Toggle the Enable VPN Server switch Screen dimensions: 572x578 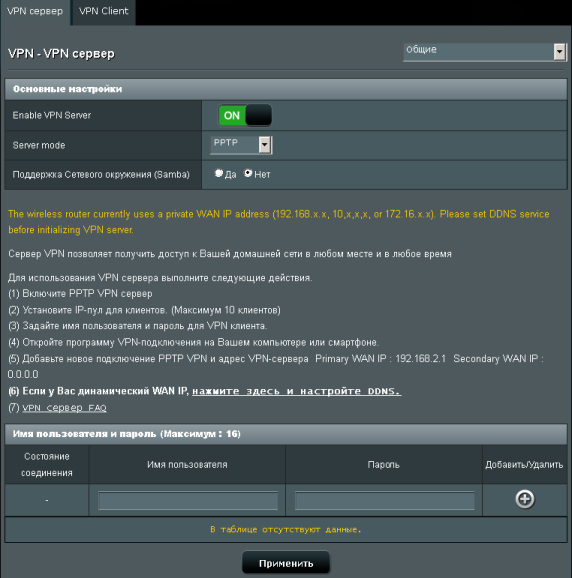pos(245,115)
